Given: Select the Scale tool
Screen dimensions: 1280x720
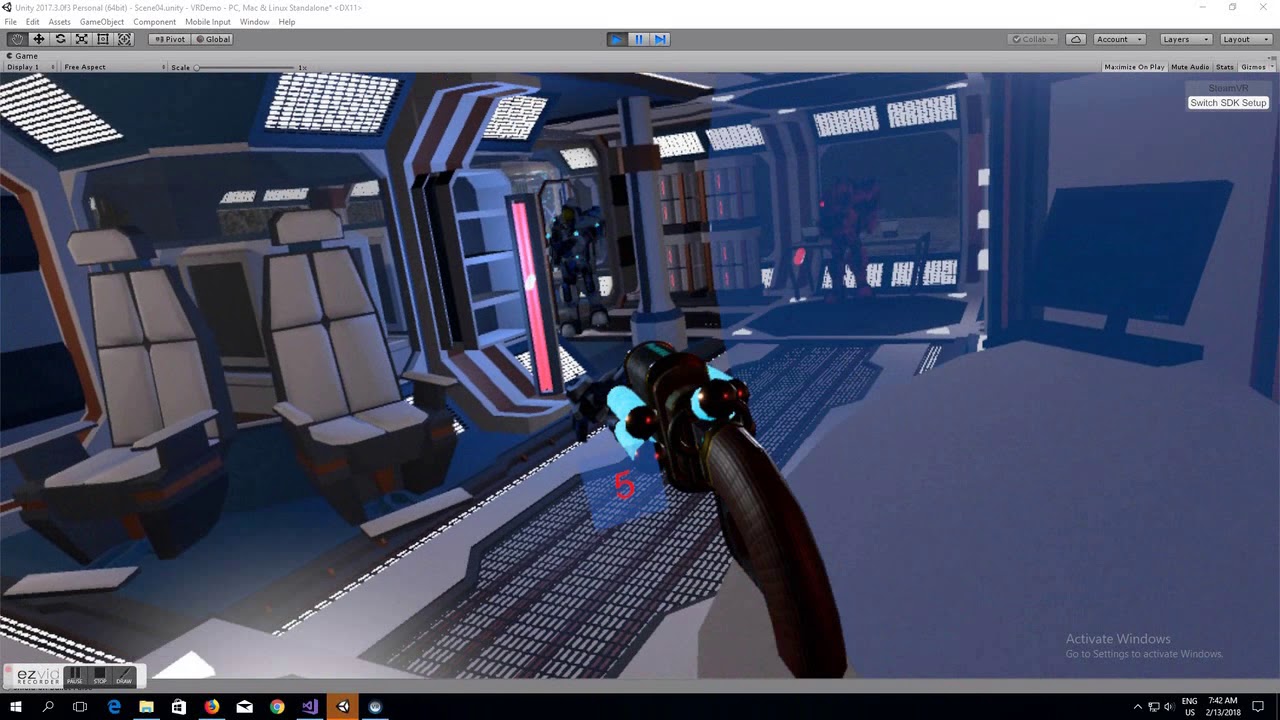Looking at the screenshot, I should tap(82, 39).
